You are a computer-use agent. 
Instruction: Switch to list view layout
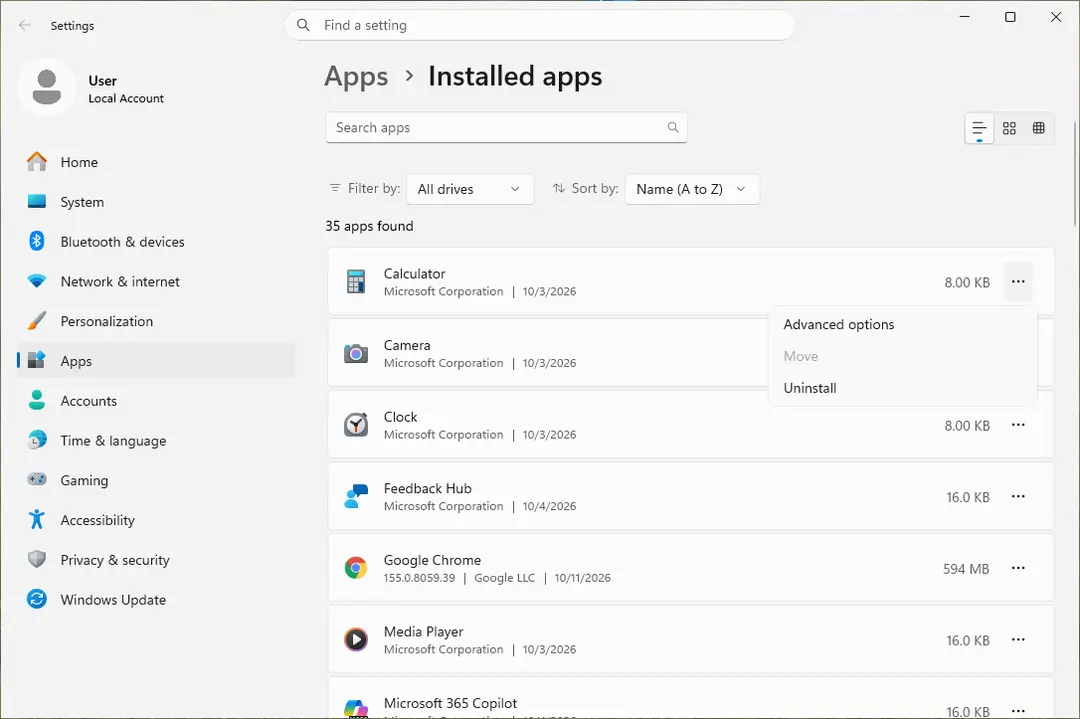tap(979, 128)
